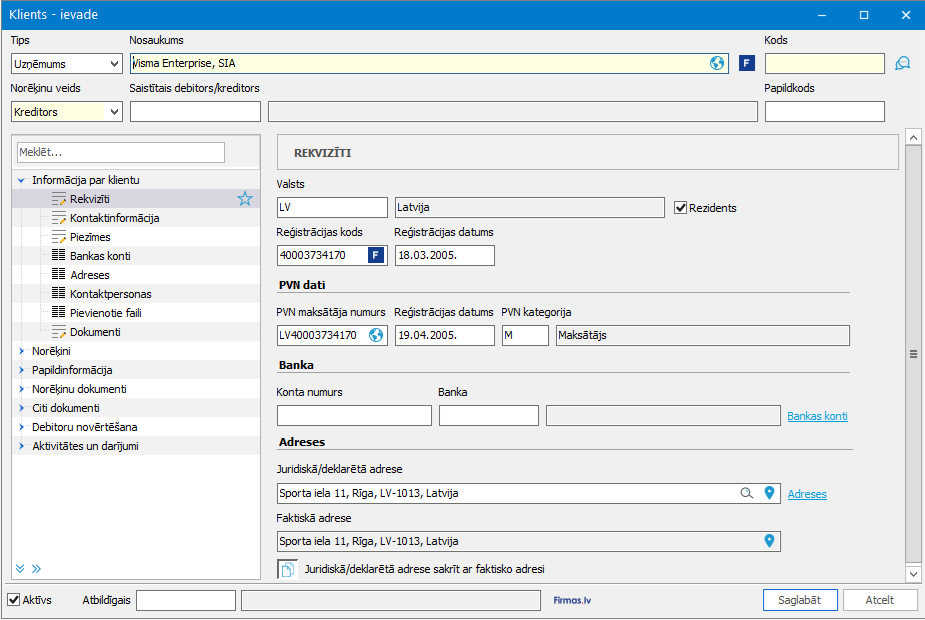925x620 pixels.
Task: Click the vertical scrollbar down arrow
Action: point(912,573)
